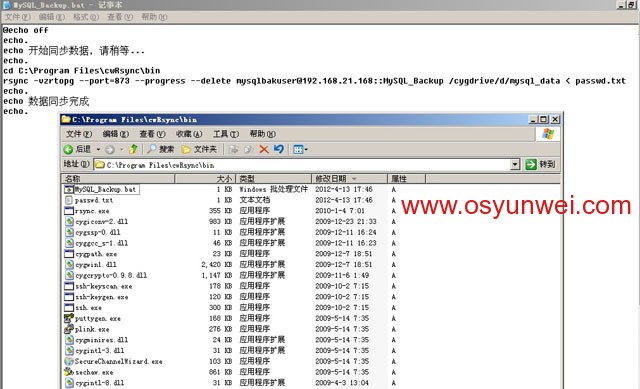Image resolution: width=640 pixels, height=389 pixels.
Task: Sort by the 修改日期 (Date Modified) column header
Action: point(349,179)
